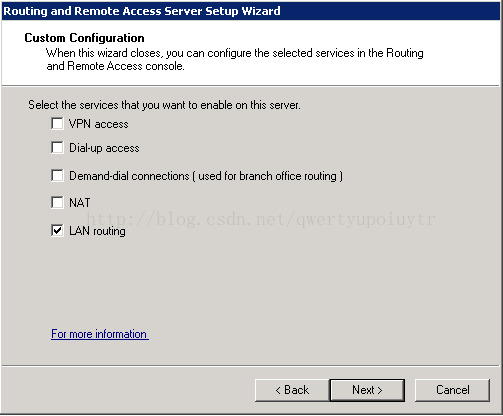Go to the previous step with Back
This screenshot has height=416, width=503.
pyautogui.click(x=292, y=390)
